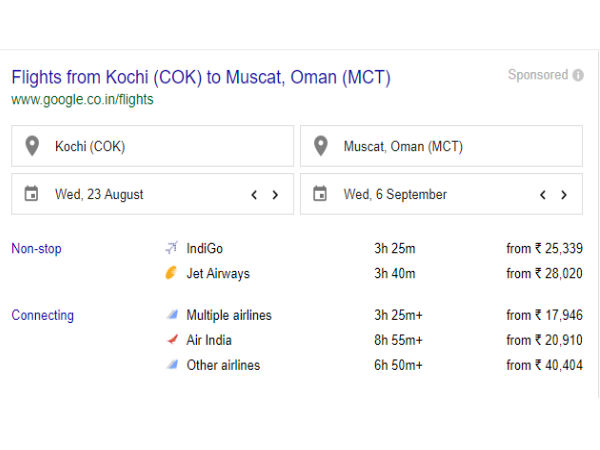Click the destination location pin icon
600x450 pixels.
click(320, 146)
